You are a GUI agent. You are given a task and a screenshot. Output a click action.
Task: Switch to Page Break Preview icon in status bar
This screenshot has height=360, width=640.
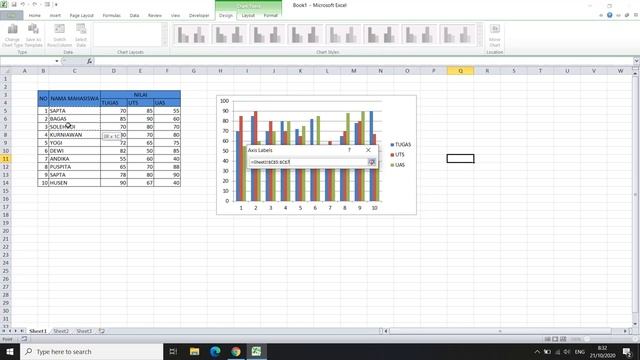click(563, 339)
